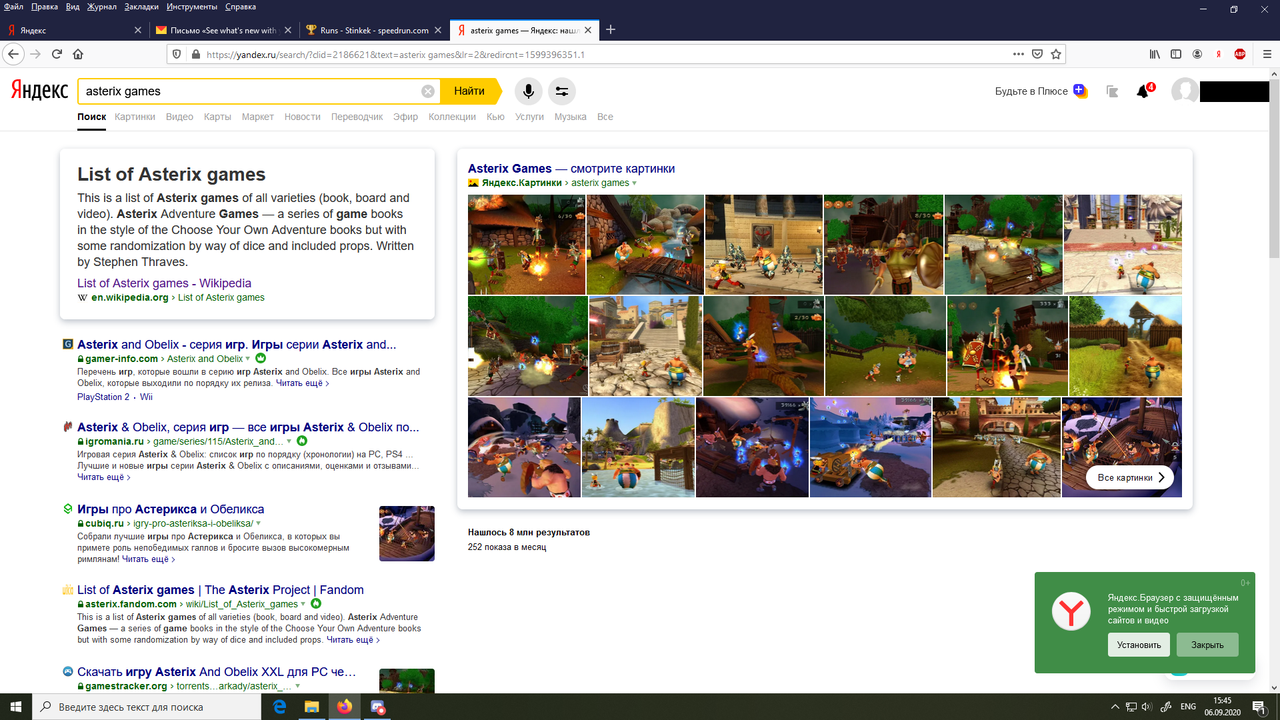This screenshot has height=720, width=1280.
Task: Click PlayStation 2 sublink under gamer-info result
Action: click(103, 397)
